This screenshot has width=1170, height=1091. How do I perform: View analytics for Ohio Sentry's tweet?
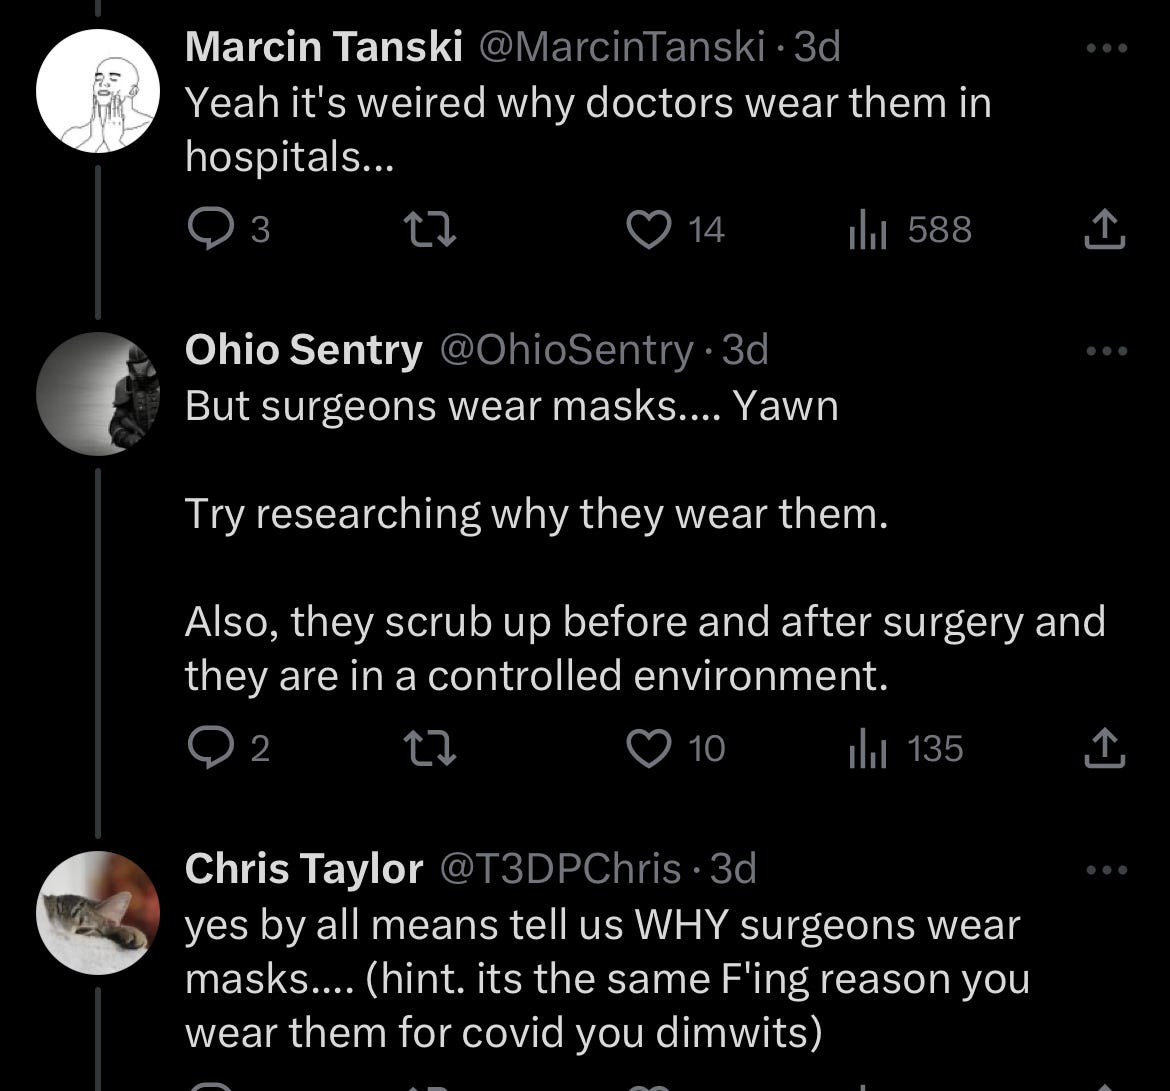860,748
